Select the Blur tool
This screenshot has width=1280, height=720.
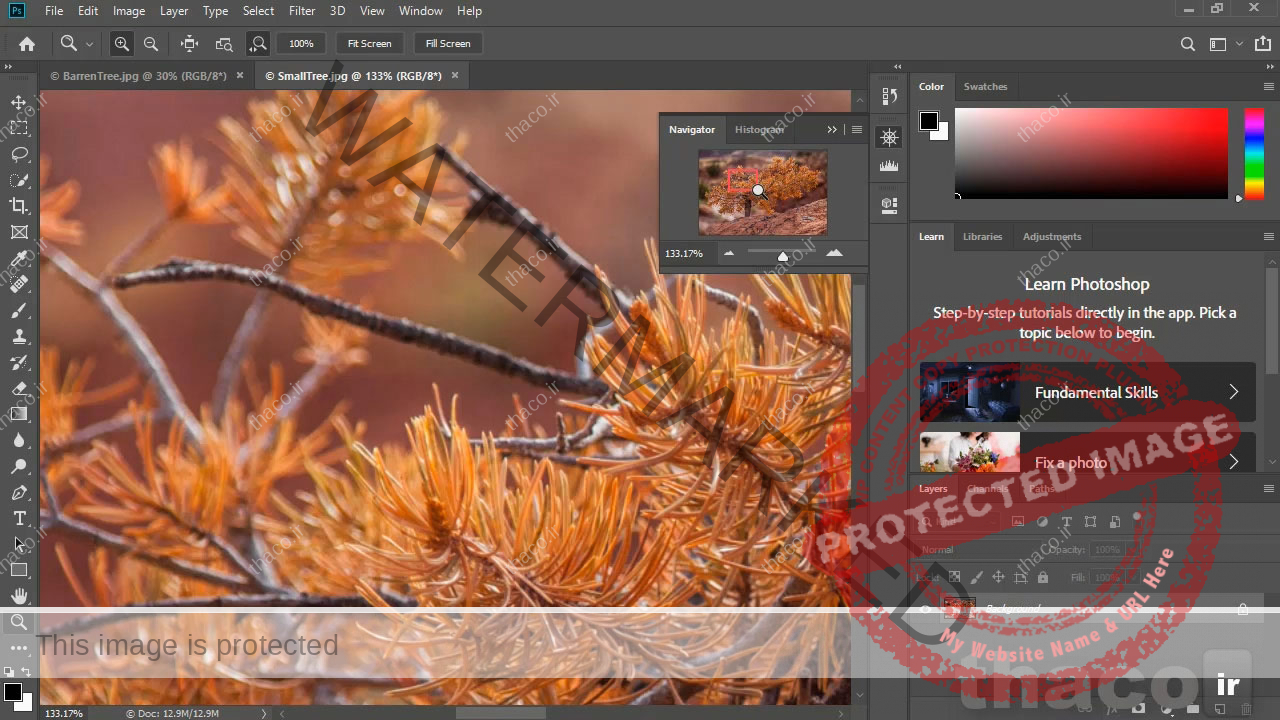[x=19, y=441]
